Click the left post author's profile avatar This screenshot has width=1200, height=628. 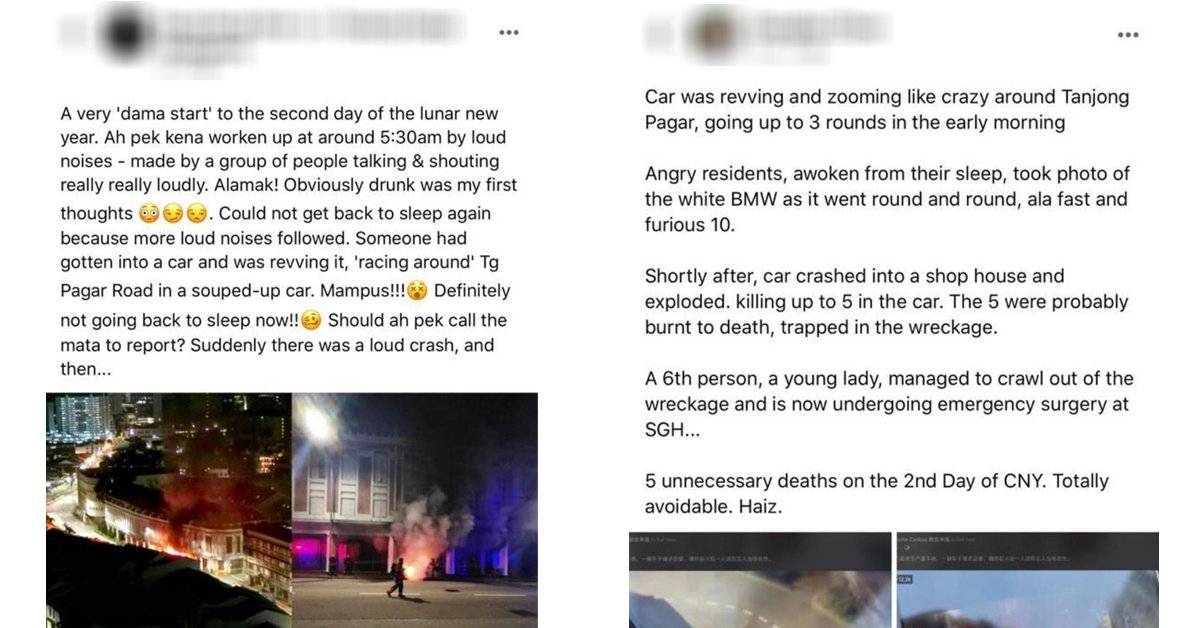tap(127, 34)
